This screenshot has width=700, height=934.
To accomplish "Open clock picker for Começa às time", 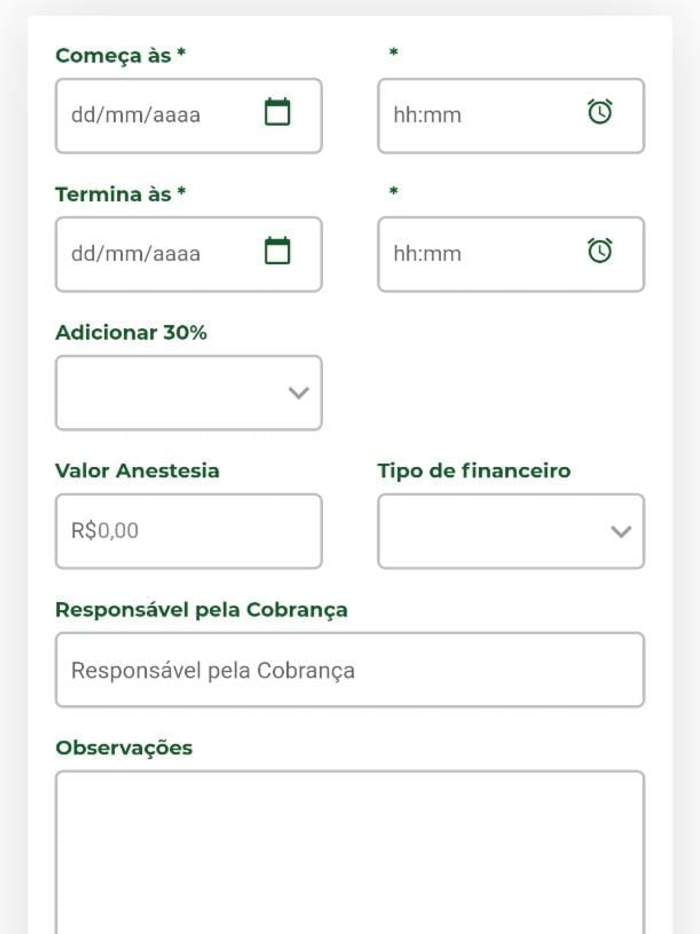I will (x=600, y=111).
